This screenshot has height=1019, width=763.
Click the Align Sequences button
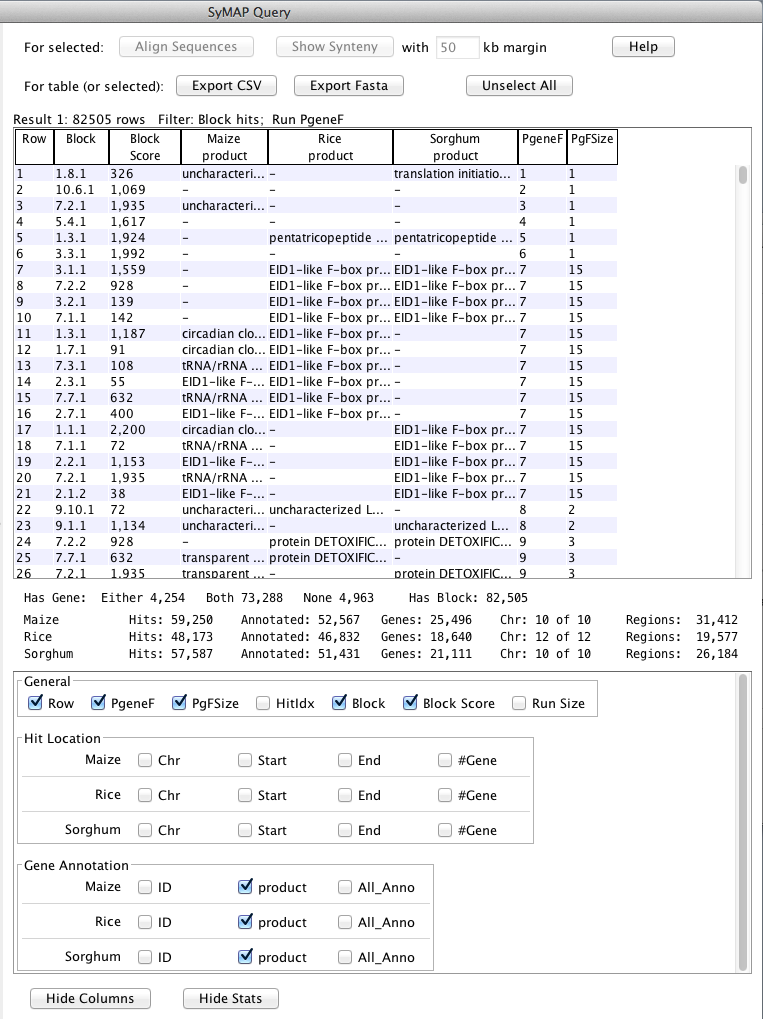(x=186, y=47)
